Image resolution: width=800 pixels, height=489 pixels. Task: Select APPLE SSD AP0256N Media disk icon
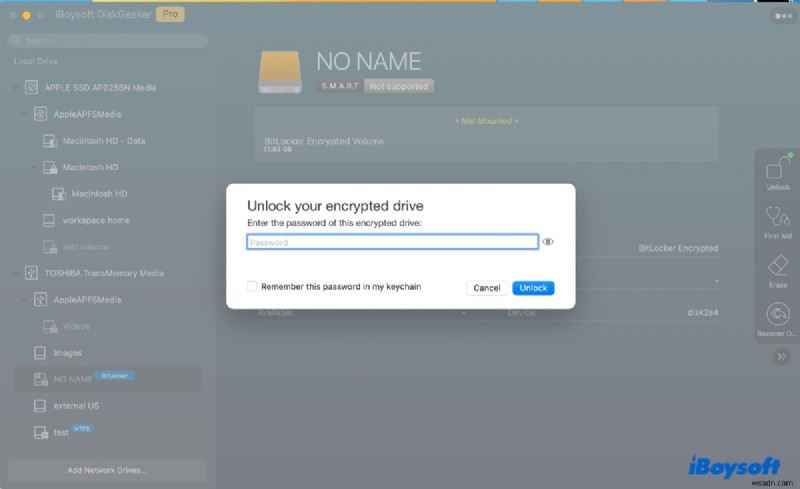(31, 87)
